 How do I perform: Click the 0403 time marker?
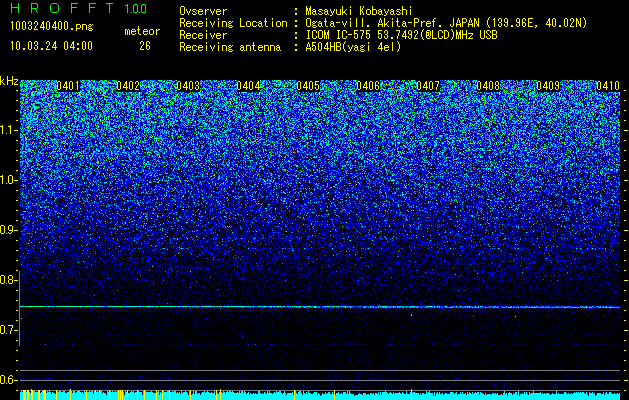point(188,86)
